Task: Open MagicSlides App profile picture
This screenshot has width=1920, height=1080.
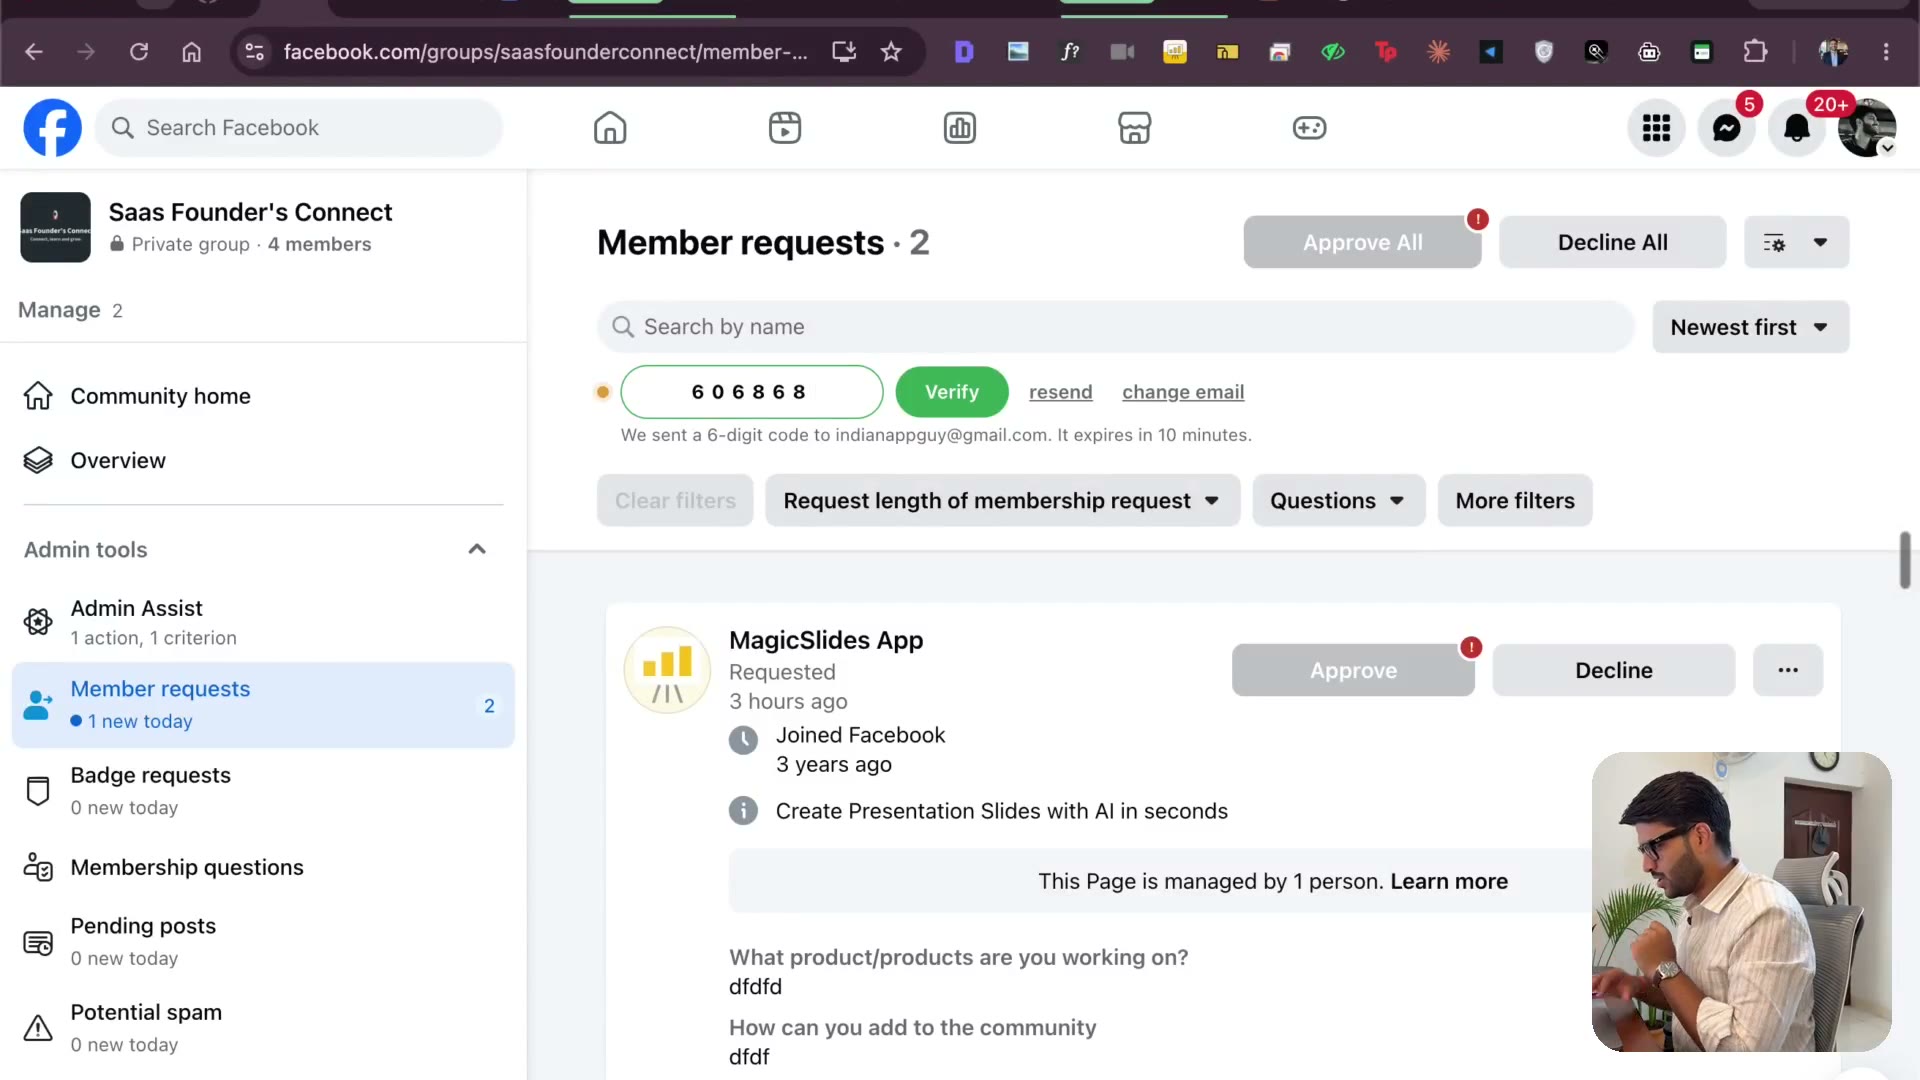Action: (667, 670)
